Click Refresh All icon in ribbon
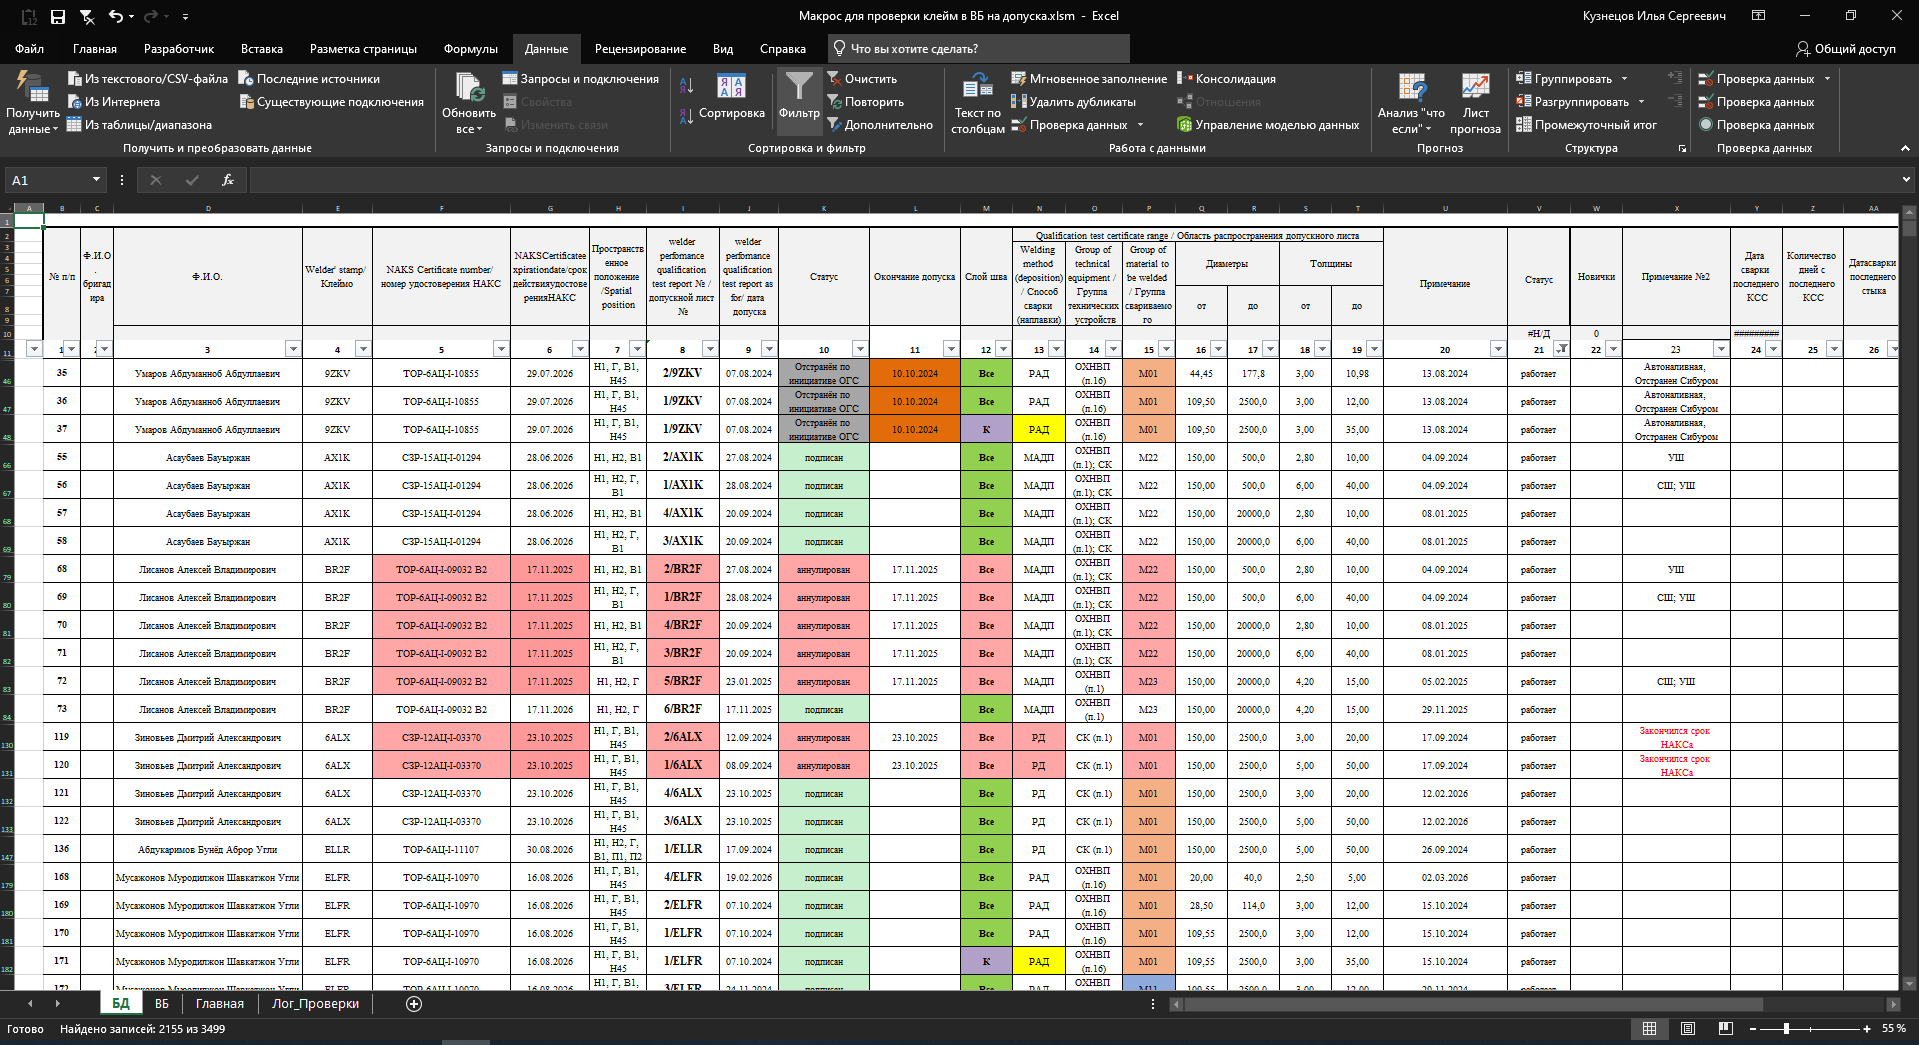 (468, 88)
